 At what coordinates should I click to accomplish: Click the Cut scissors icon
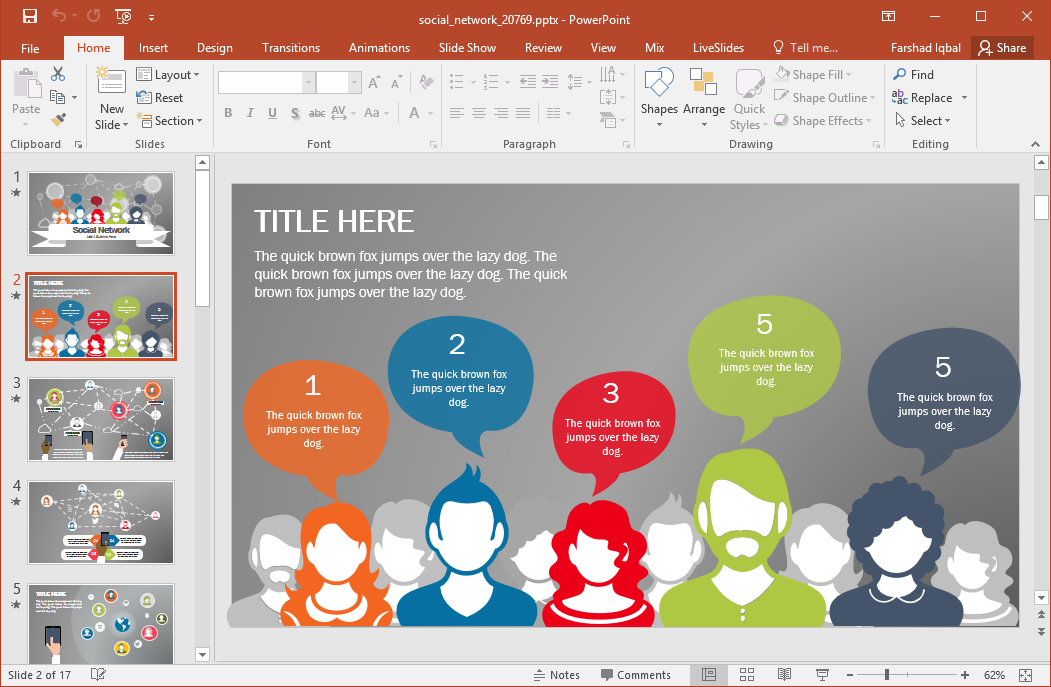(x=58, y=74)
